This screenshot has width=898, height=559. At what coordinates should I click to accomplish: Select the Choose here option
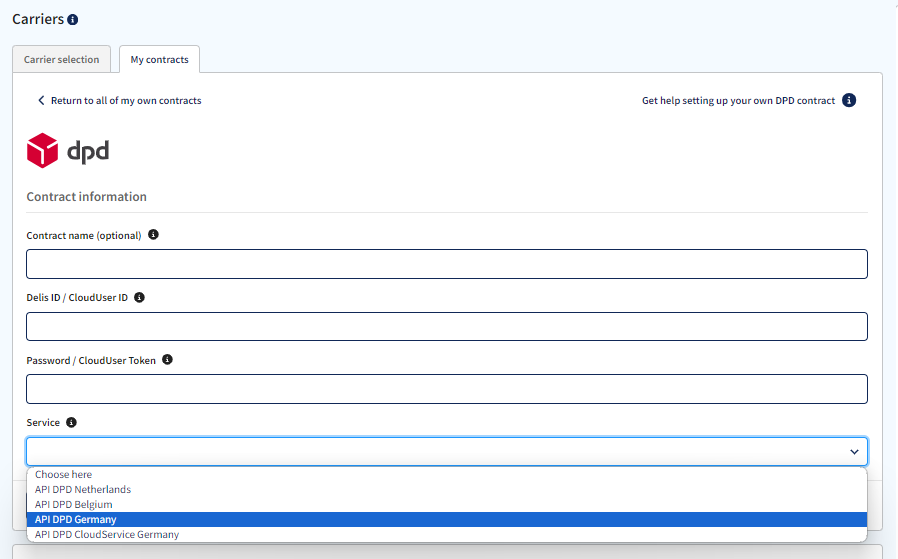(447, 474)
